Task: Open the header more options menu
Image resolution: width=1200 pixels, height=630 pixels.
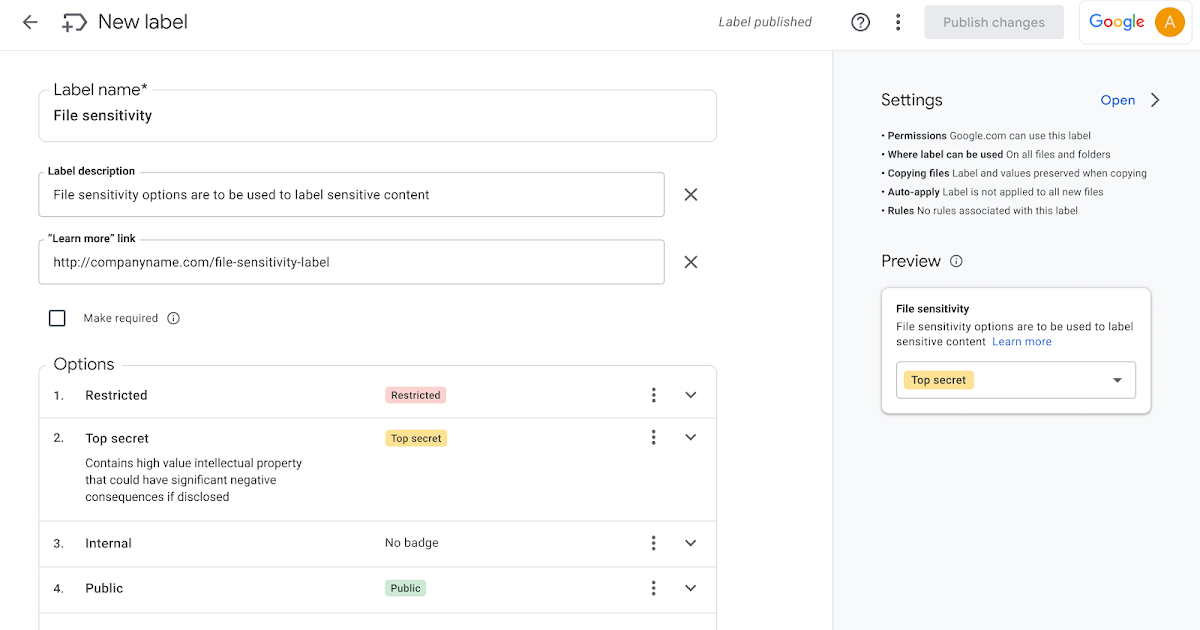Action: [898, 22]
